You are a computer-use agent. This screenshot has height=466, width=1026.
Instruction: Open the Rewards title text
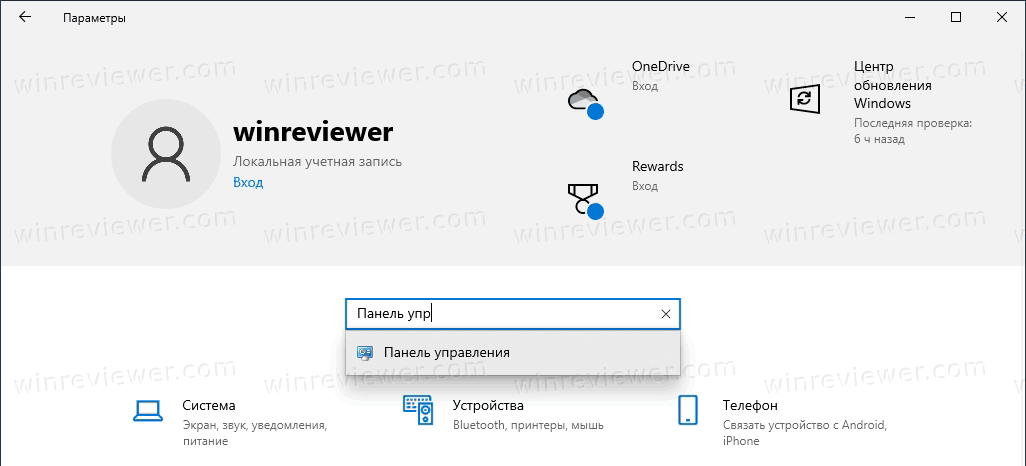tap(657, 166)
